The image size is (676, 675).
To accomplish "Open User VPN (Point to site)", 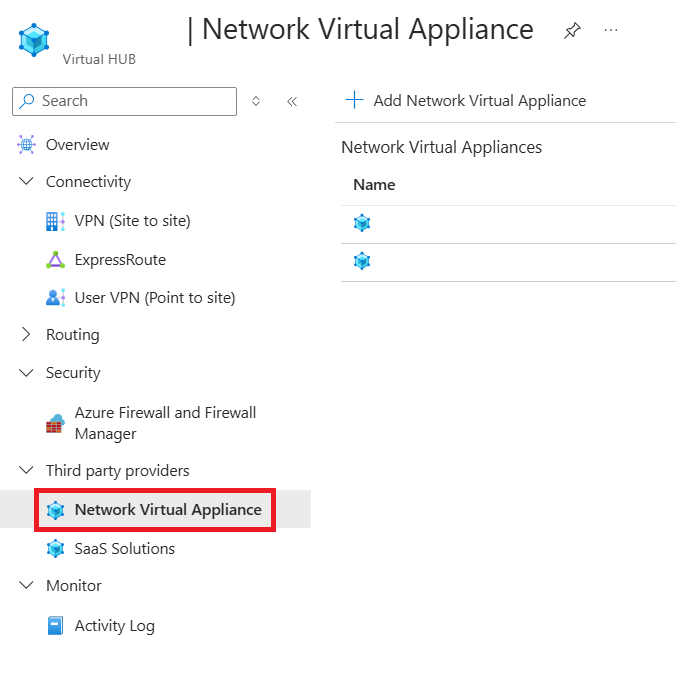I will [155, 298].
